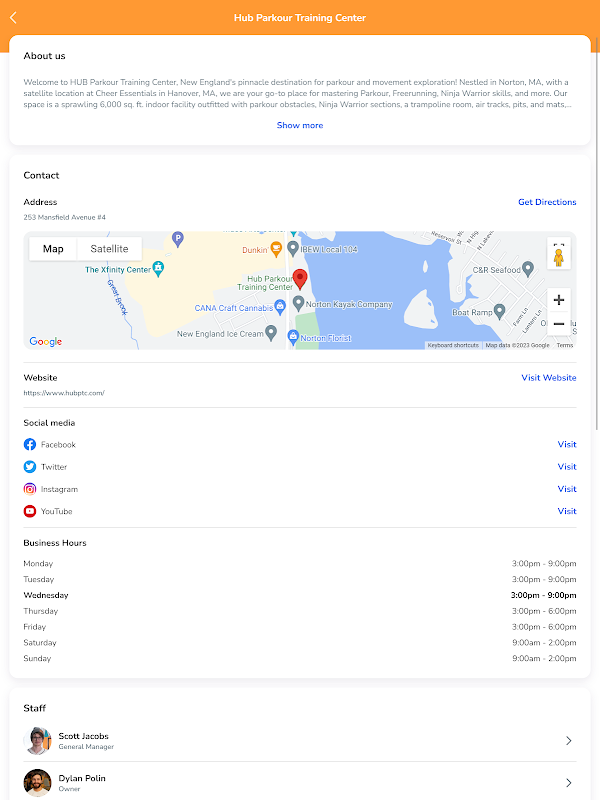Click the Instagram logo icon
The width and height of the screenshot is (600, 800).
click(30, 489)
